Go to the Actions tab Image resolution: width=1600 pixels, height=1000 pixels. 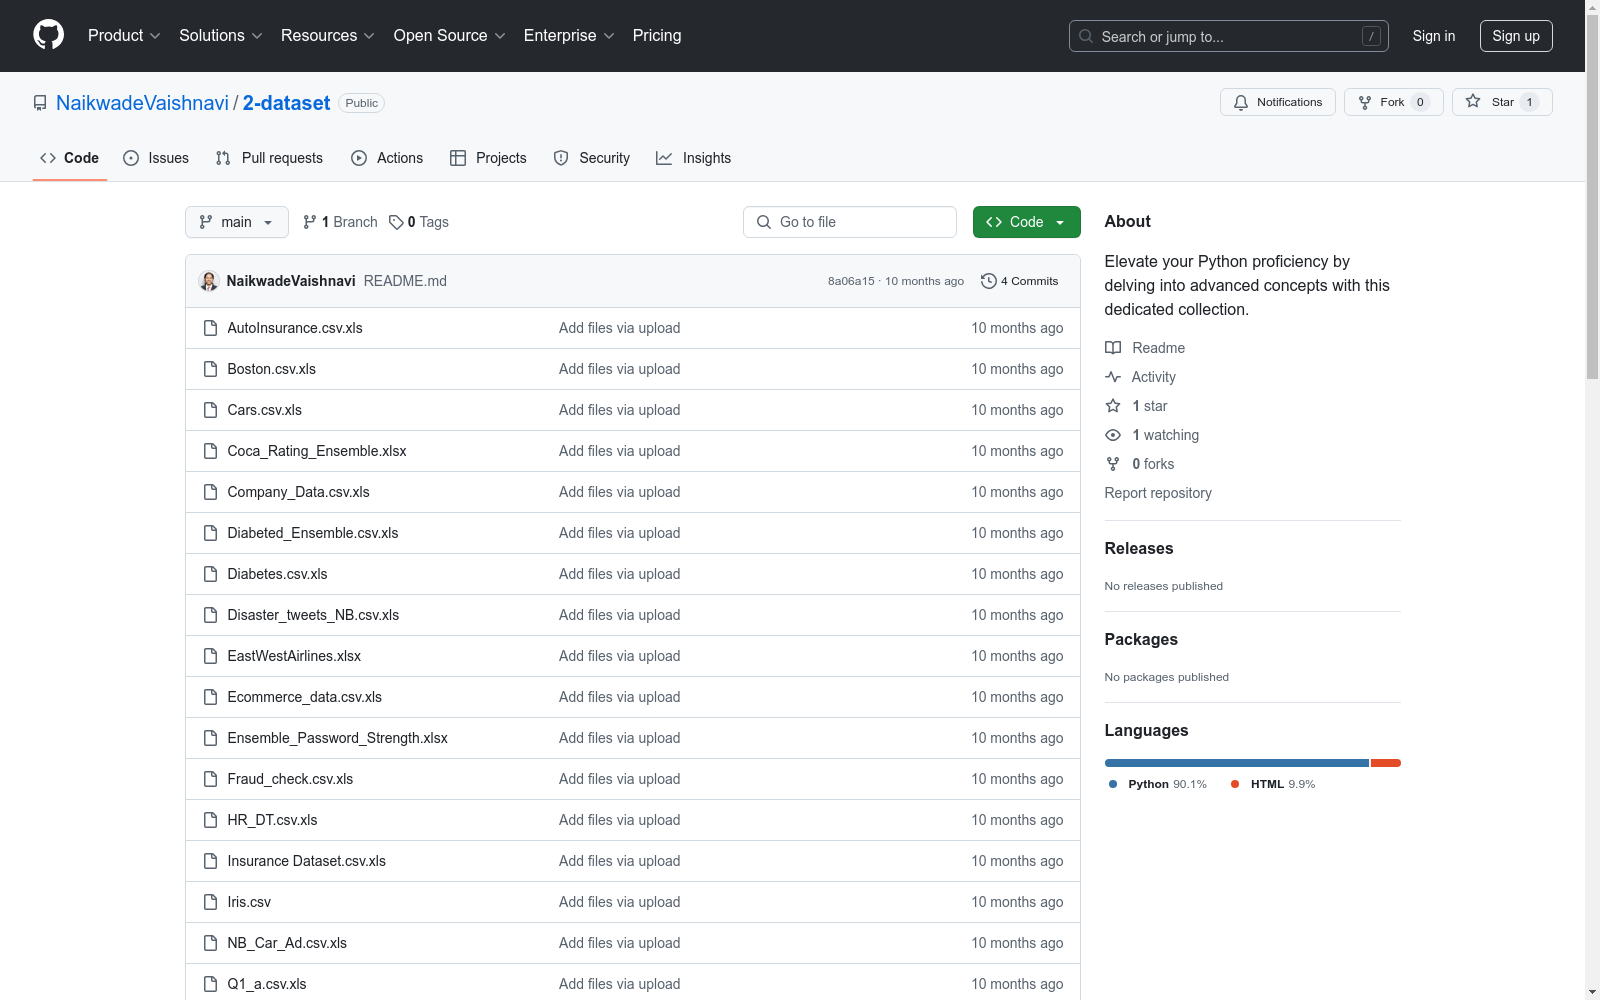pos(387,158)
